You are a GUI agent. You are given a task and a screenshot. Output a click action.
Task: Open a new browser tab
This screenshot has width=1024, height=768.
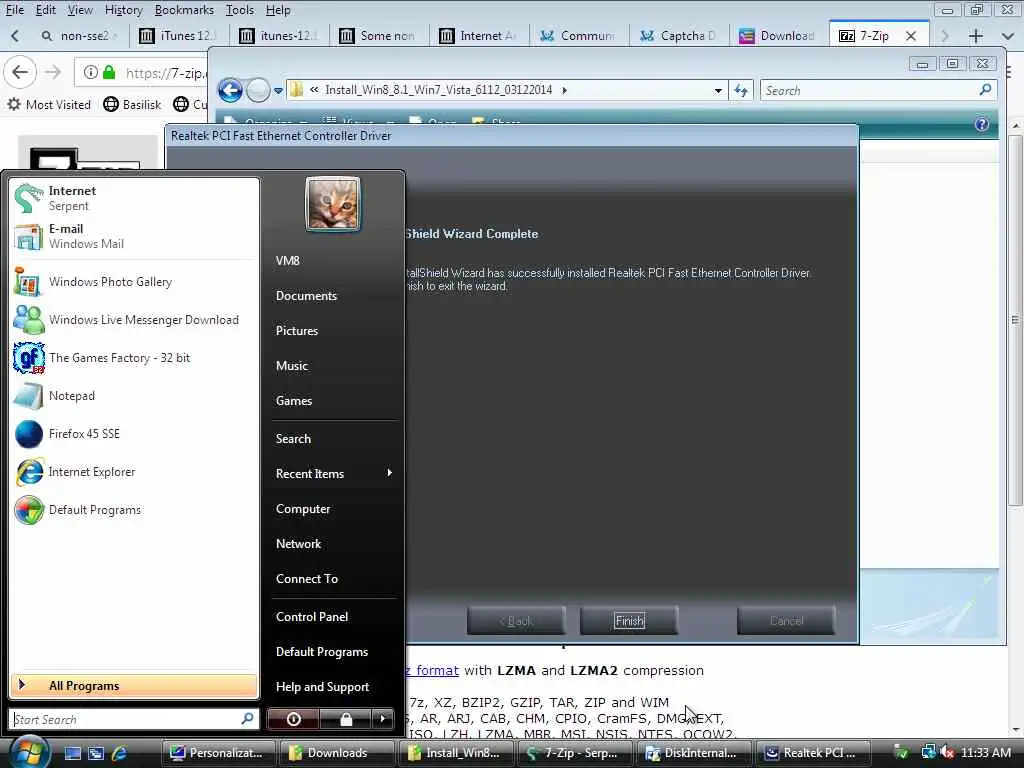tap(976, 36)
